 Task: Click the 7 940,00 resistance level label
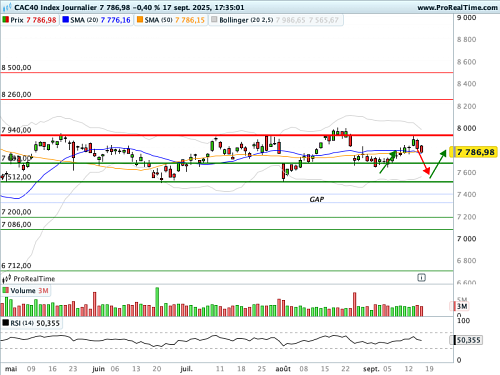(x=16, y=130)
